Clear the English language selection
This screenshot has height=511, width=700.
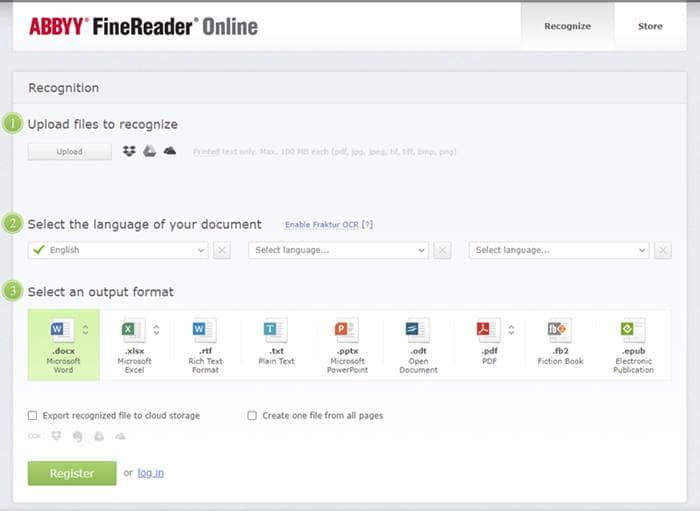point(222,250)
